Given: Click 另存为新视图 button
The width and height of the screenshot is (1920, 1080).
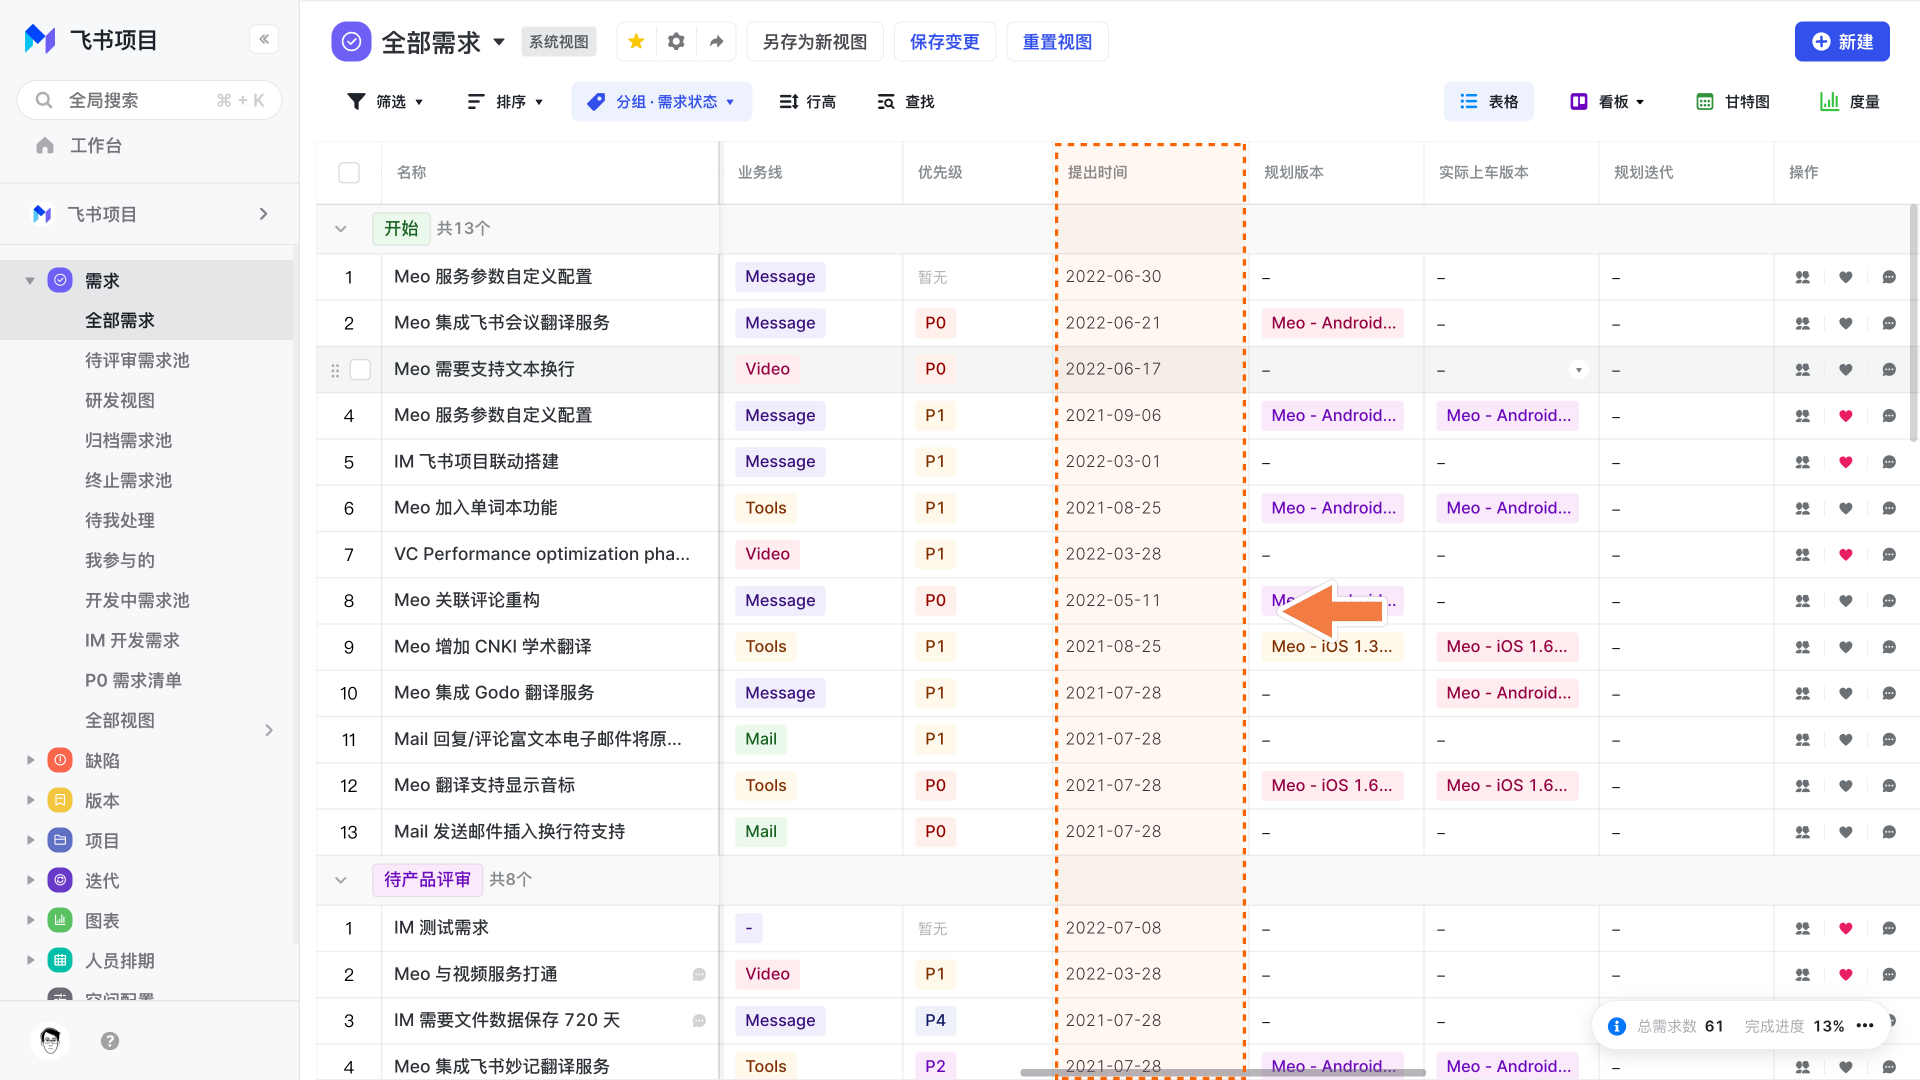Looking at the screenshot, I should pyautogui.click(x=815, y=42).
